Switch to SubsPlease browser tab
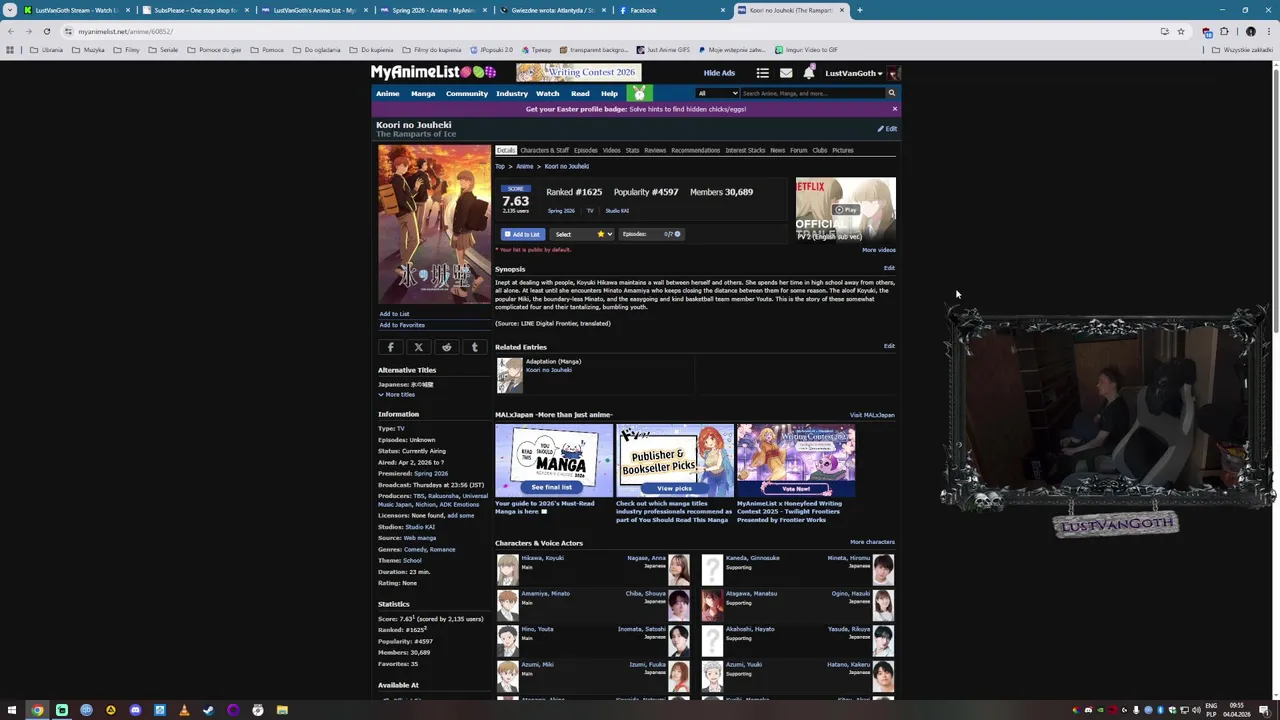This screenshot has height=720, width=1280. [195, 10]
